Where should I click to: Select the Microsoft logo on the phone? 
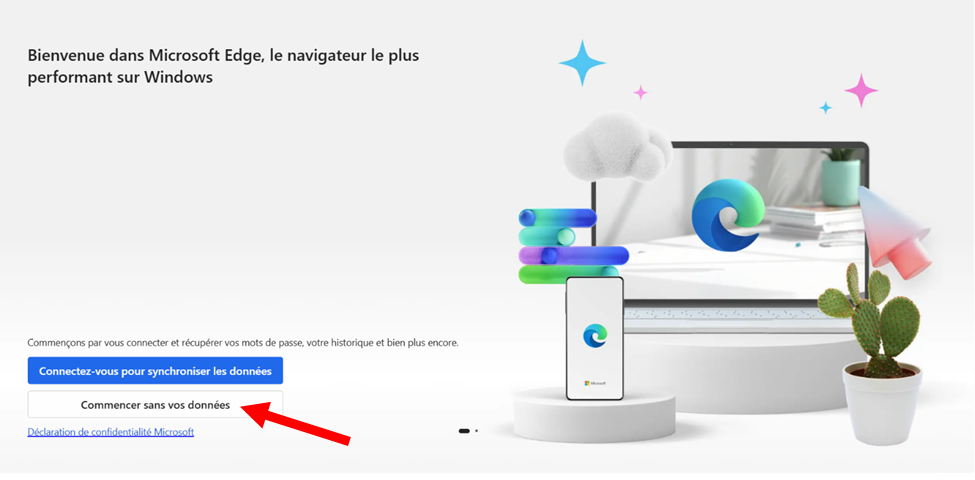tap(594, 383)
